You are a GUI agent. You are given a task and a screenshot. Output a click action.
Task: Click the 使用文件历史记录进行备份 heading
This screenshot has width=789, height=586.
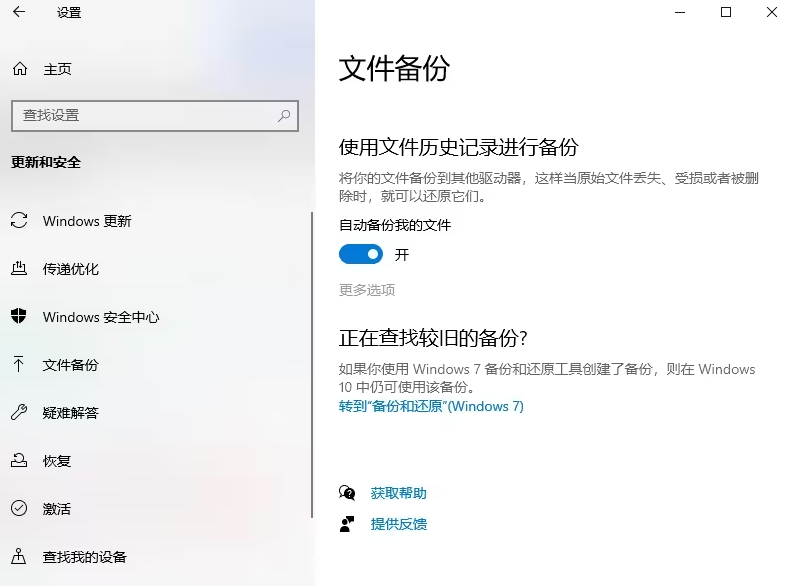coord(458,147)
